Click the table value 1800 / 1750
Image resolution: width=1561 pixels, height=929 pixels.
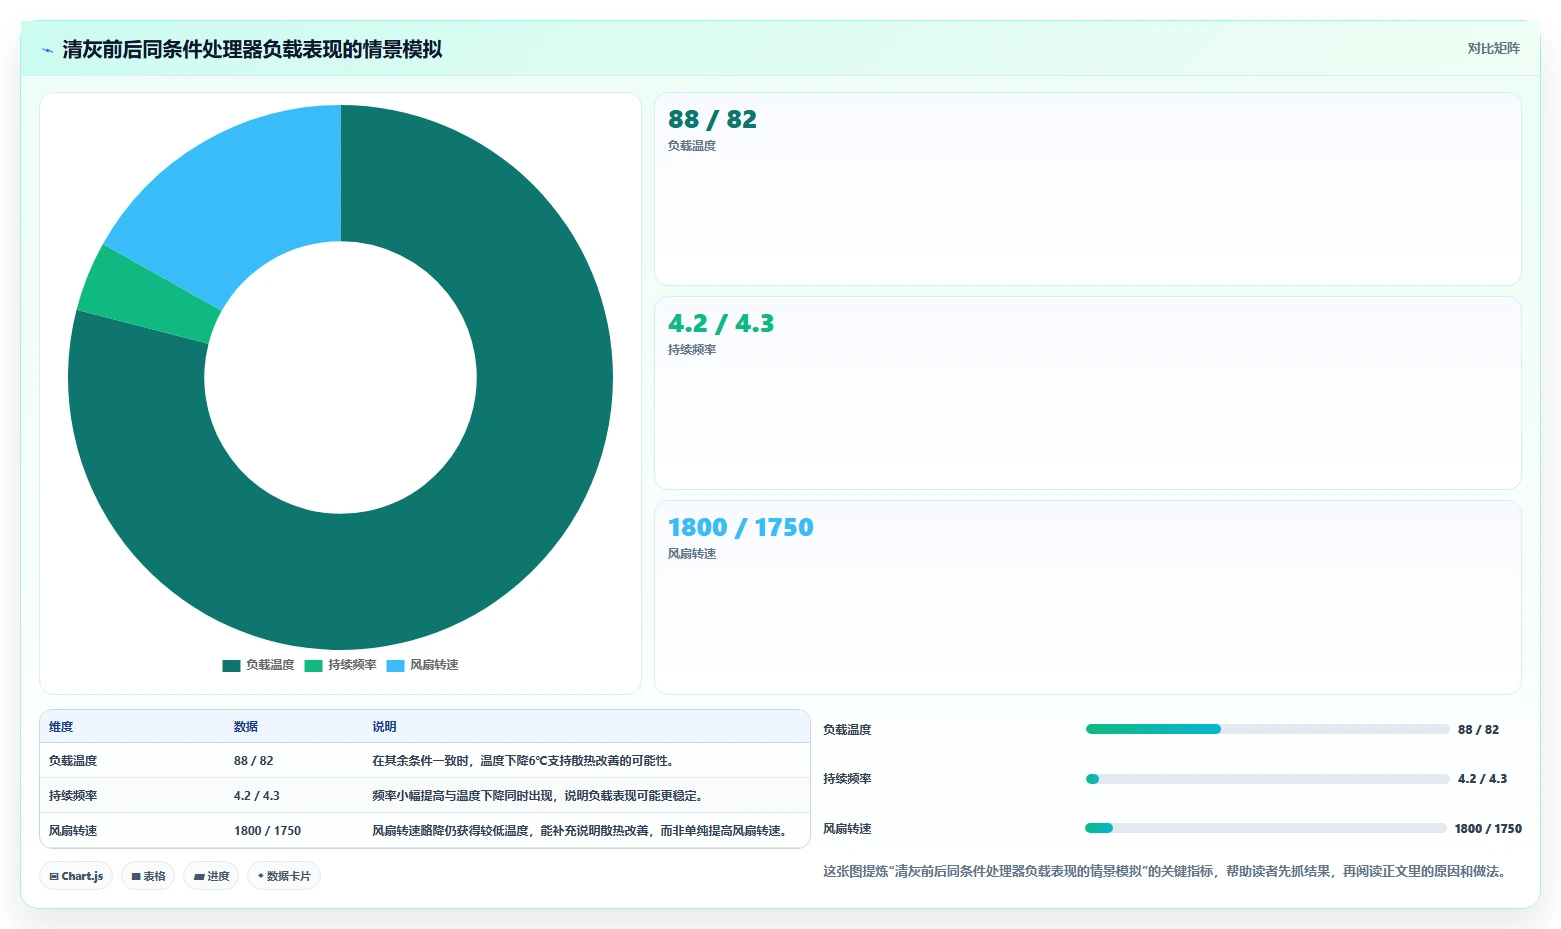267,831
